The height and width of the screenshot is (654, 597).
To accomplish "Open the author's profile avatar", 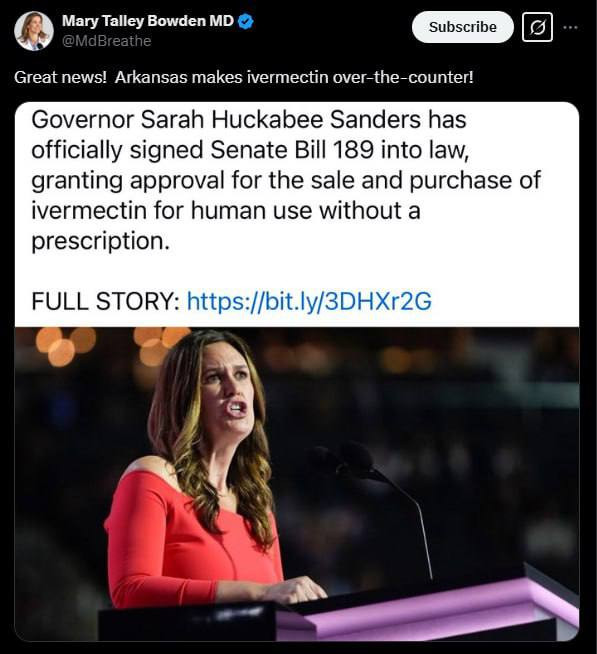I will coord(34,31).
